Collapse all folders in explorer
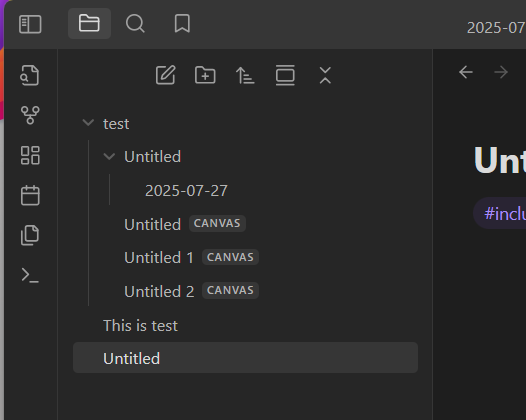 coord(325,75)
